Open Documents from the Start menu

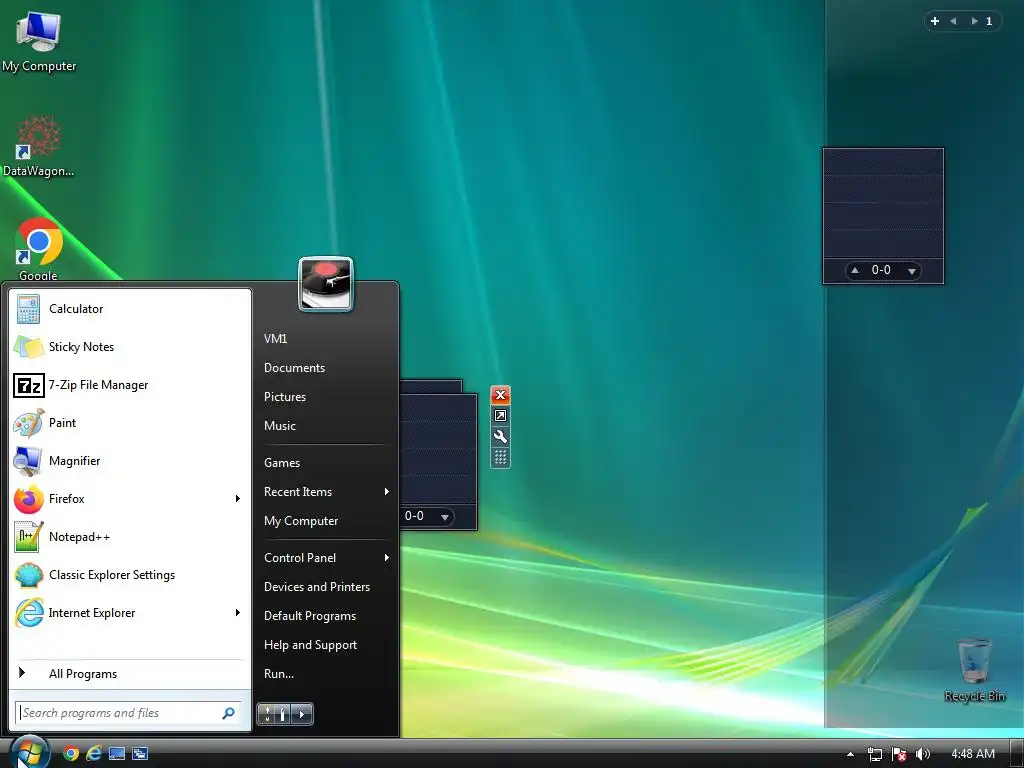[326, 368]
